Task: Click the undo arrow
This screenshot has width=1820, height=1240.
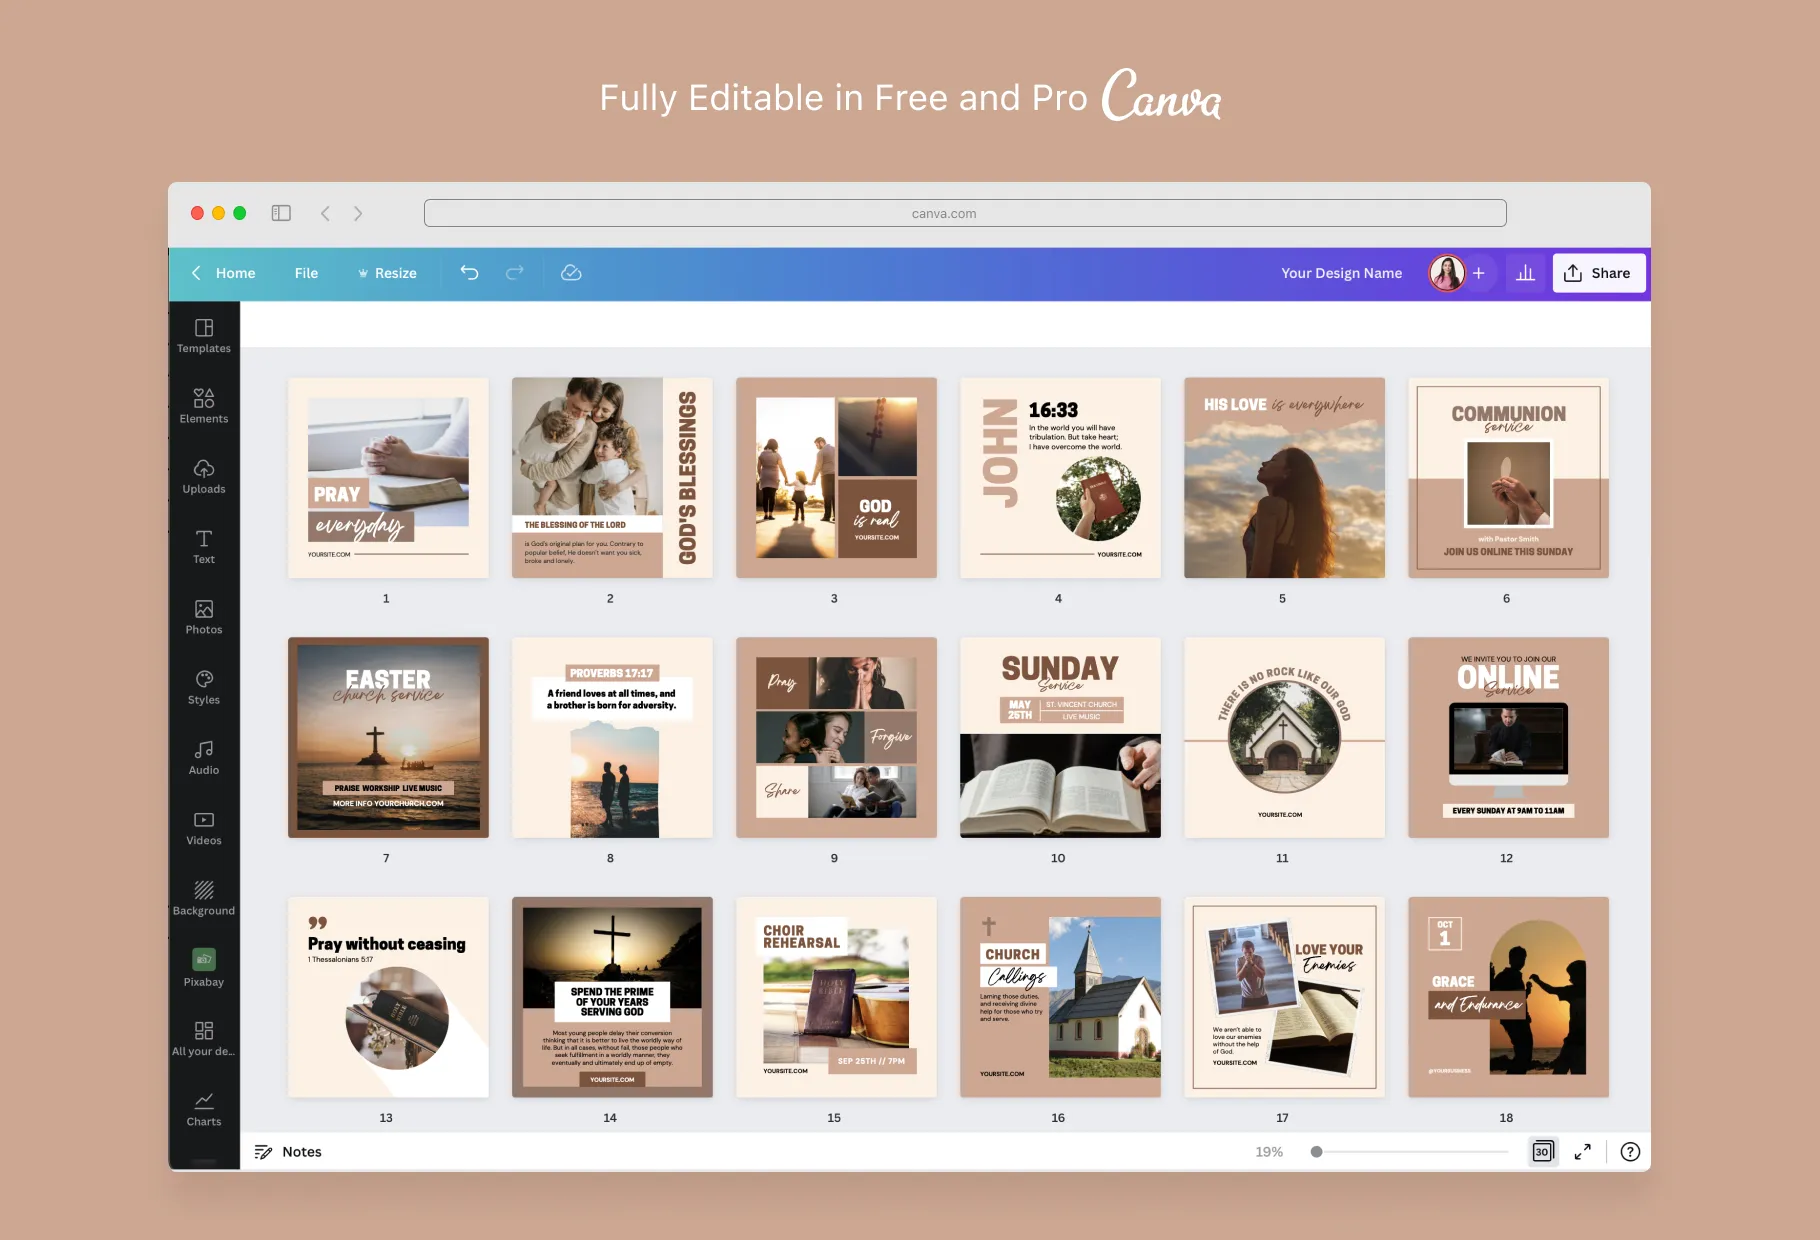Action: [469, 273]
